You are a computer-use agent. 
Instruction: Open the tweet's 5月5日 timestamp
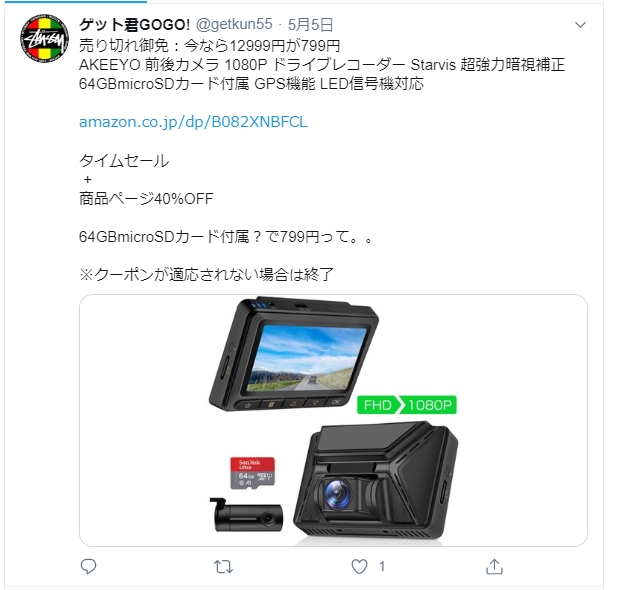(310, 24)
